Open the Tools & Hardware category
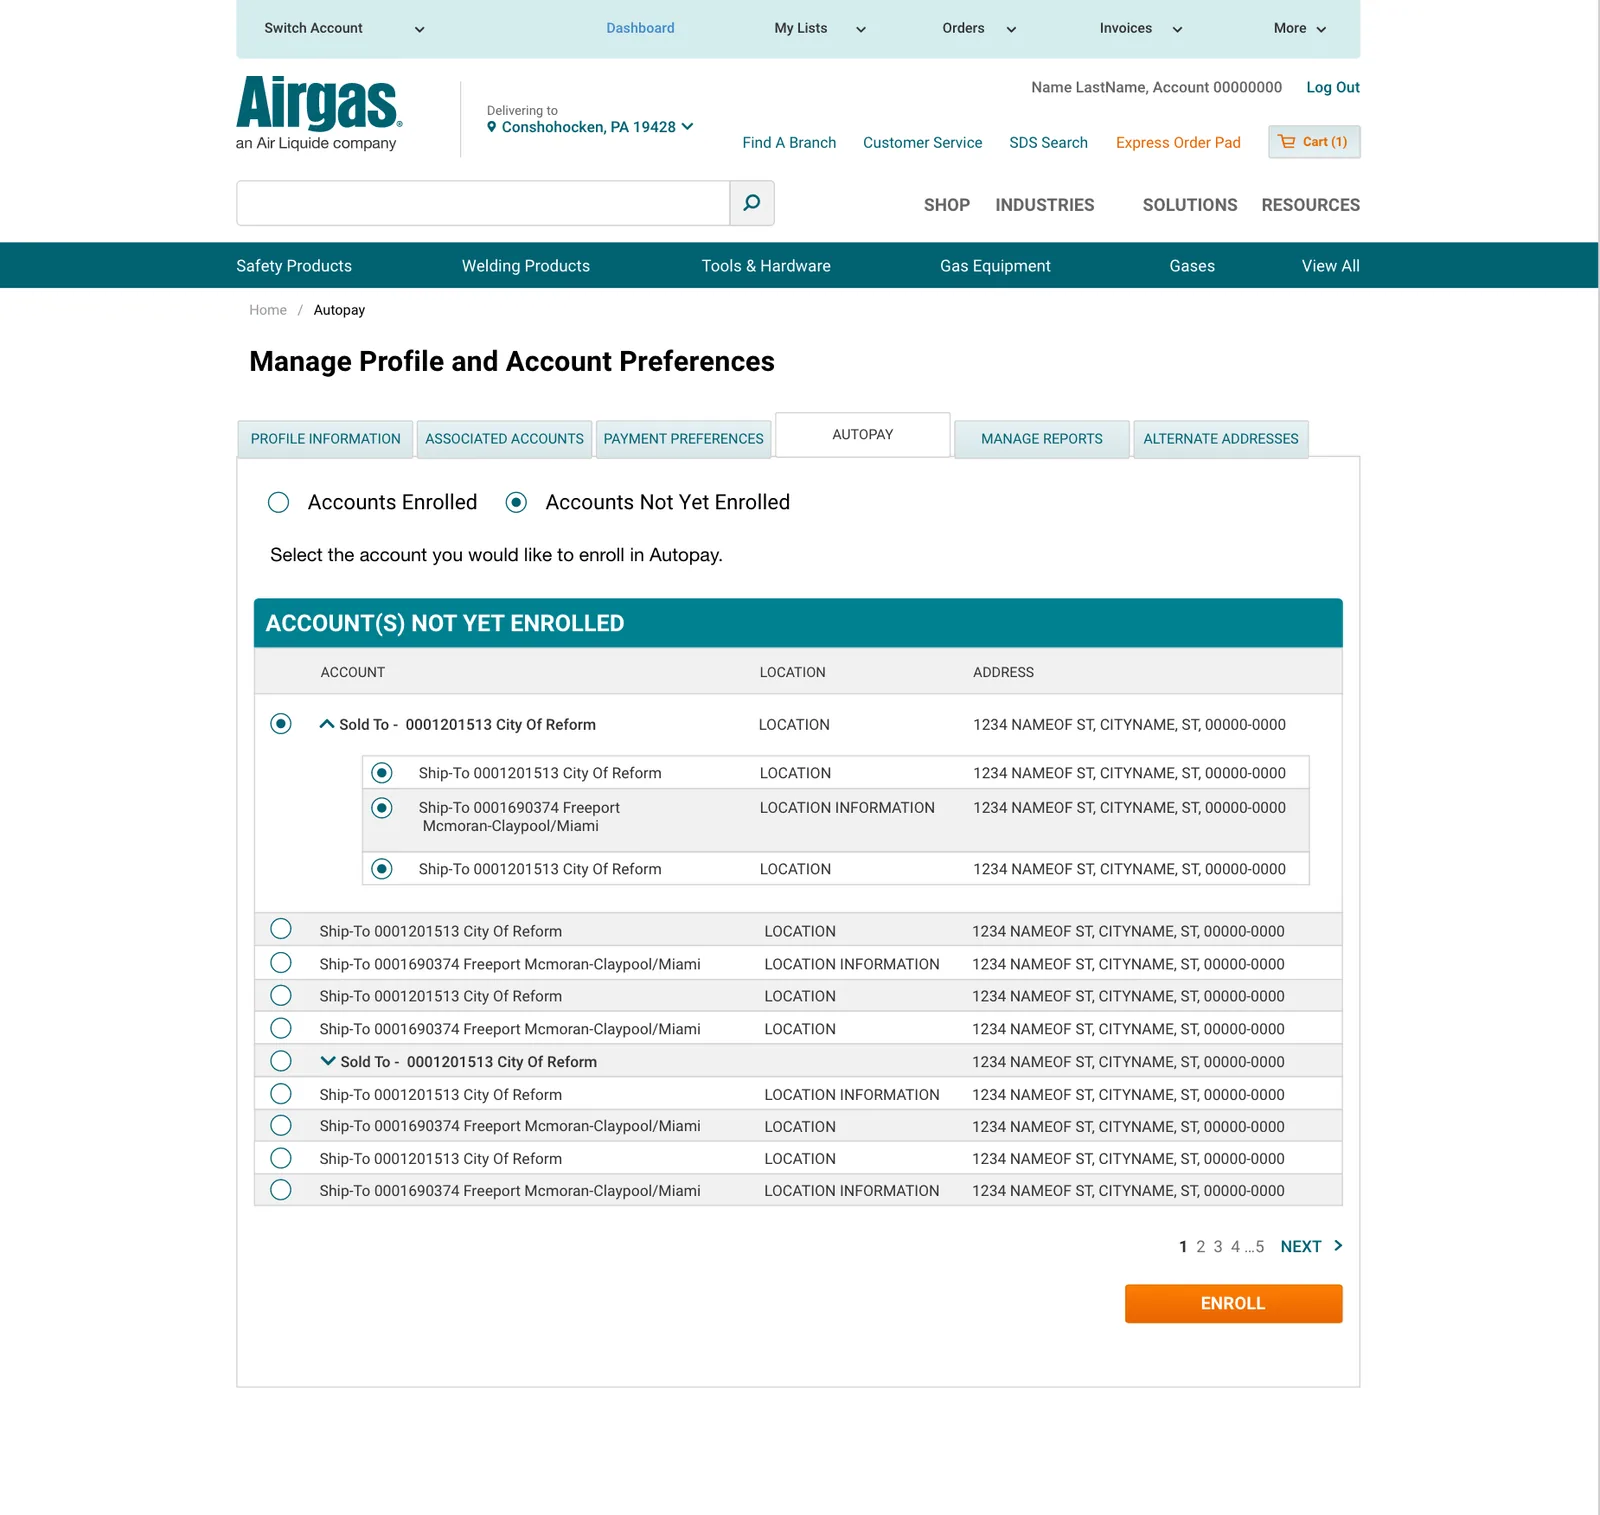 click(x=766, y=266)
